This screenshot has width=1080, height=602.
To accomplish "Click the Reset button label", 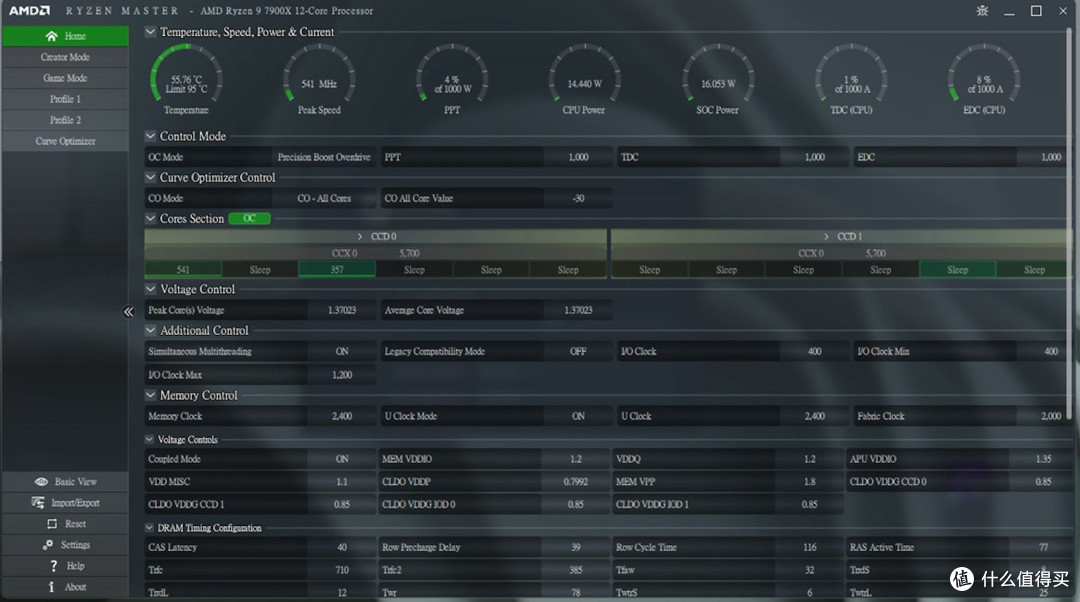I will click(75, 523).
